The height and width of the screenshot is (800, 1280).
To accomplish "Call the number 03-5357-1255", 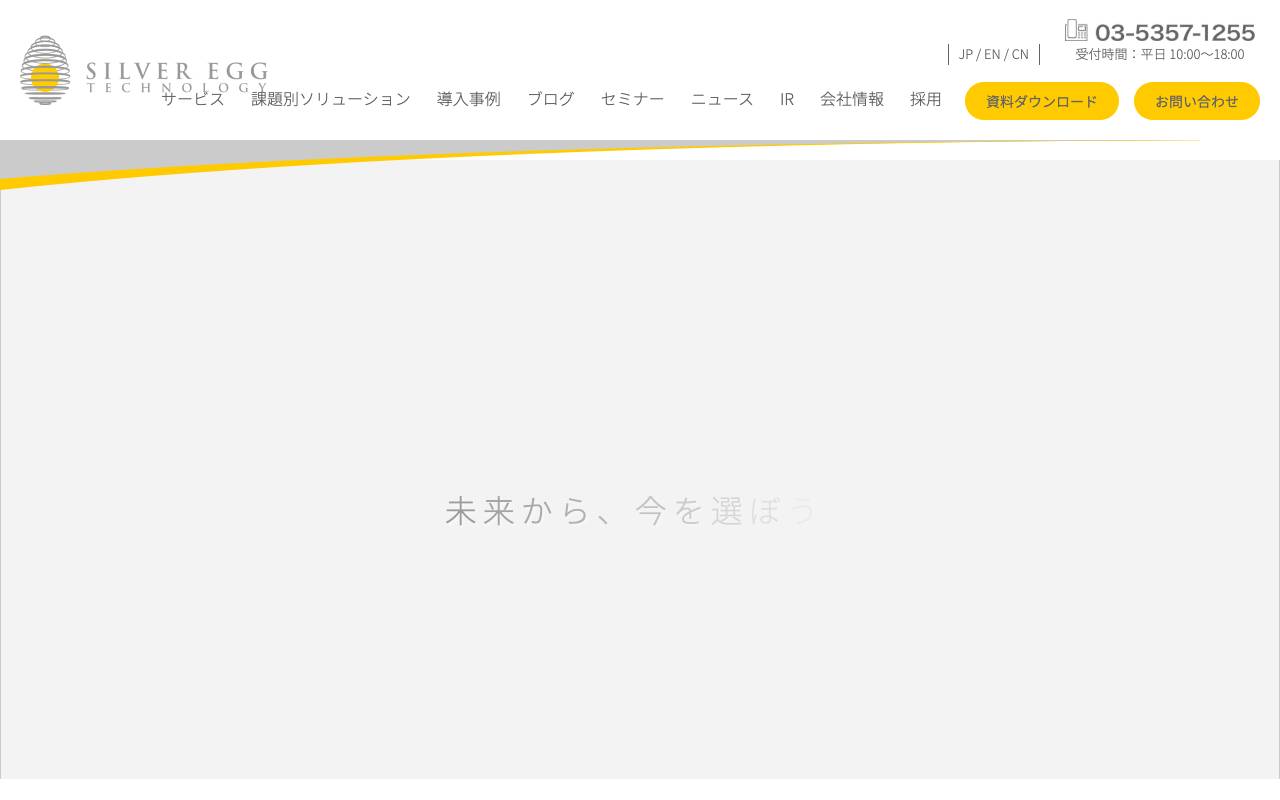I will [x=1175, y=32].
